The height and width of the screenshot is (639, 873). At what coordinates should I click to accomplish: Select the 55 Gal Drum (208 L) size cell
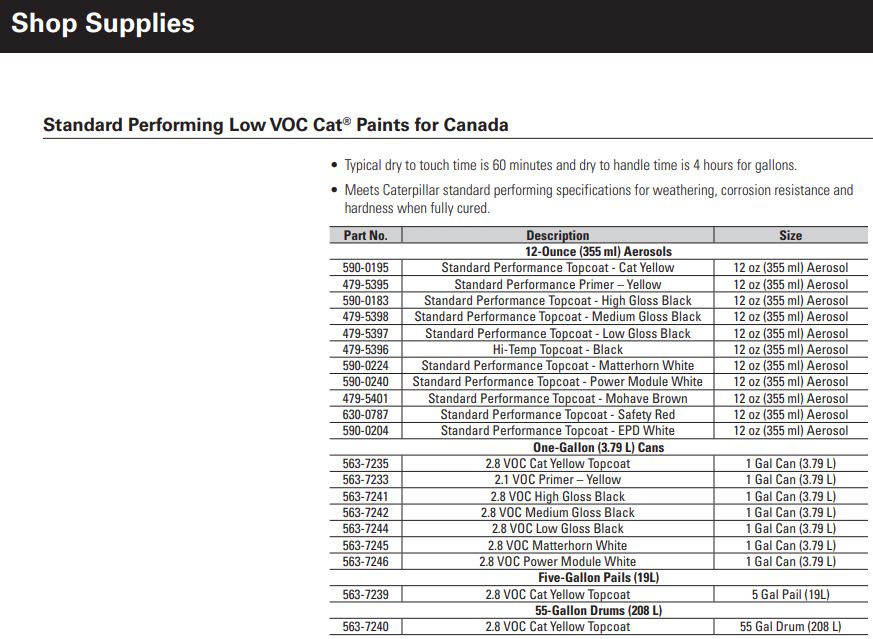pos(790,627)
